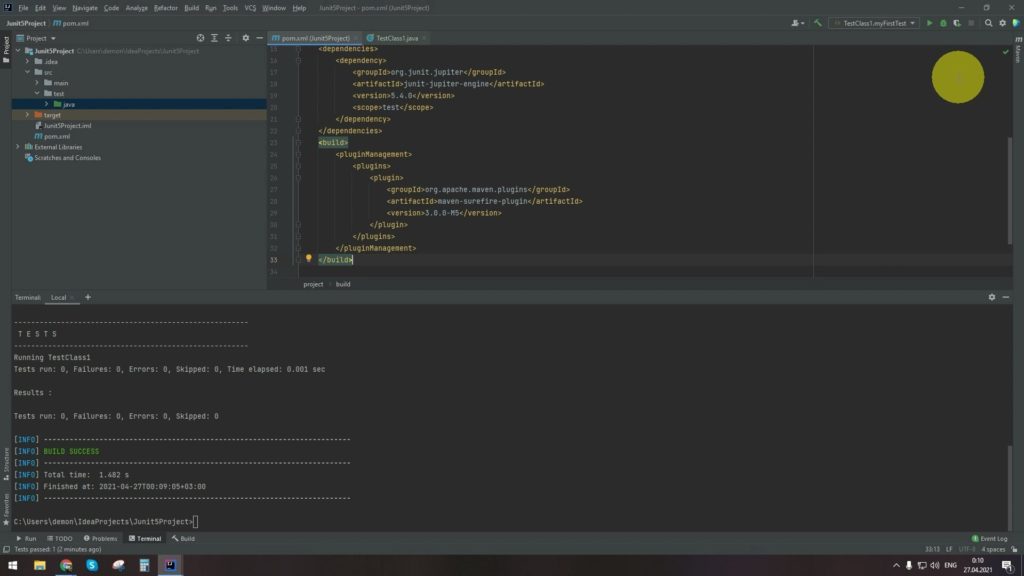Toggle the Terminal tool window button

[x=145, y=539]
